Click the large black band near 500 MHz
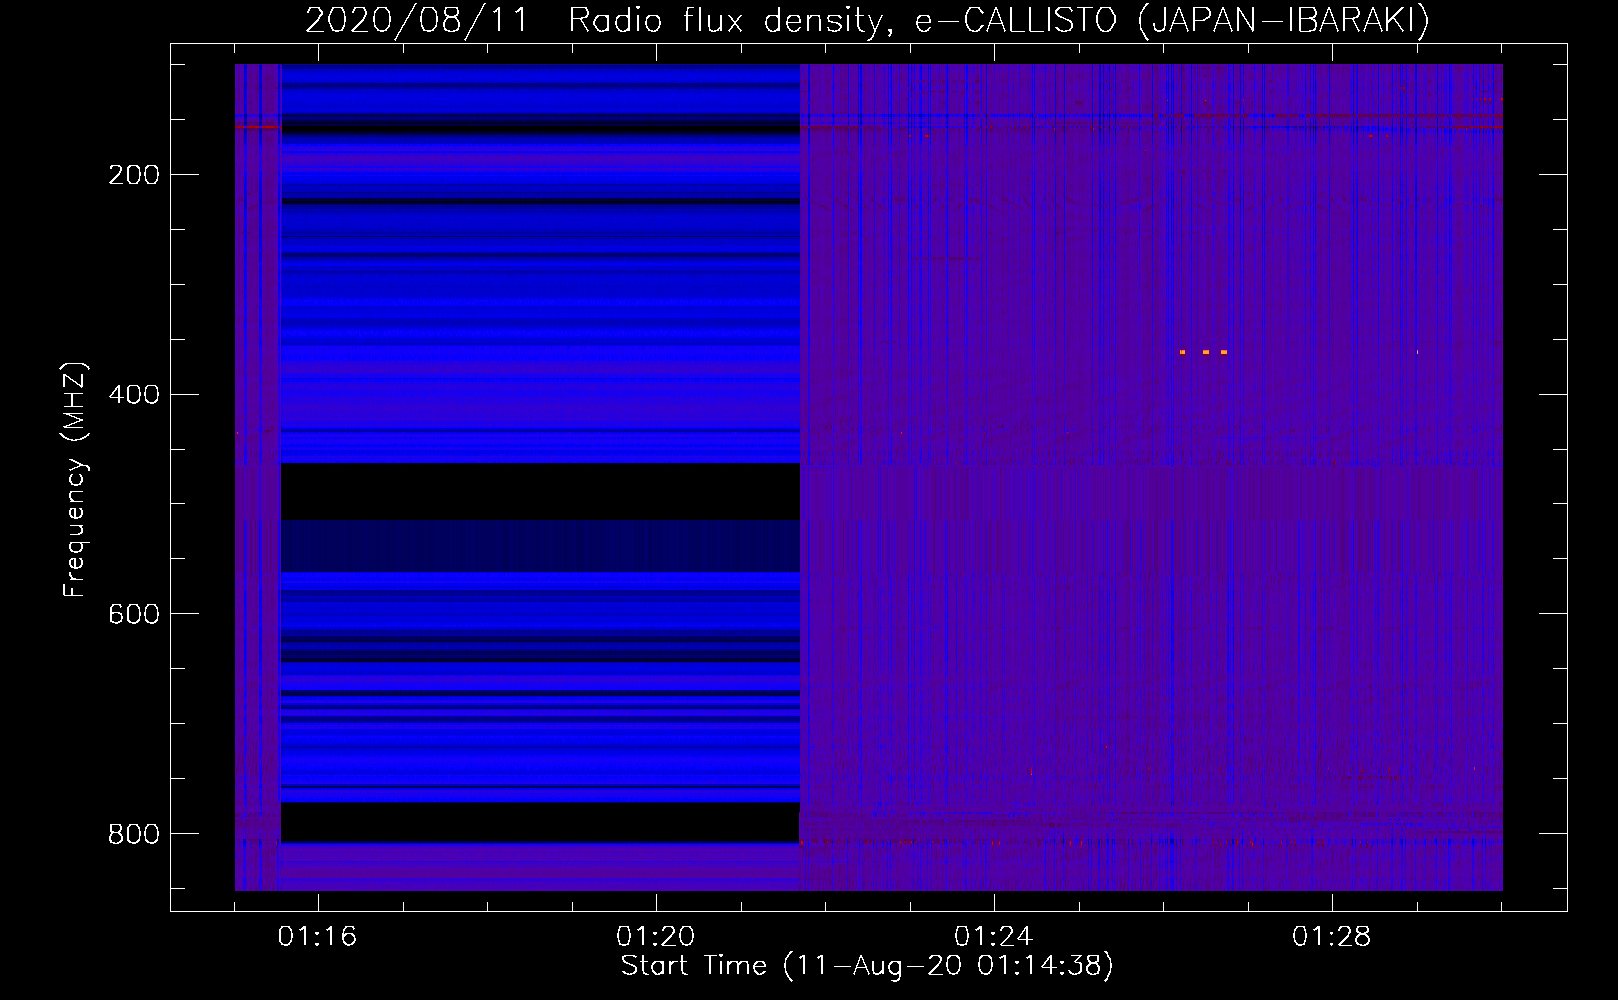The height and width of the screenshot is (1000, 1618). (x=540, y=491)
